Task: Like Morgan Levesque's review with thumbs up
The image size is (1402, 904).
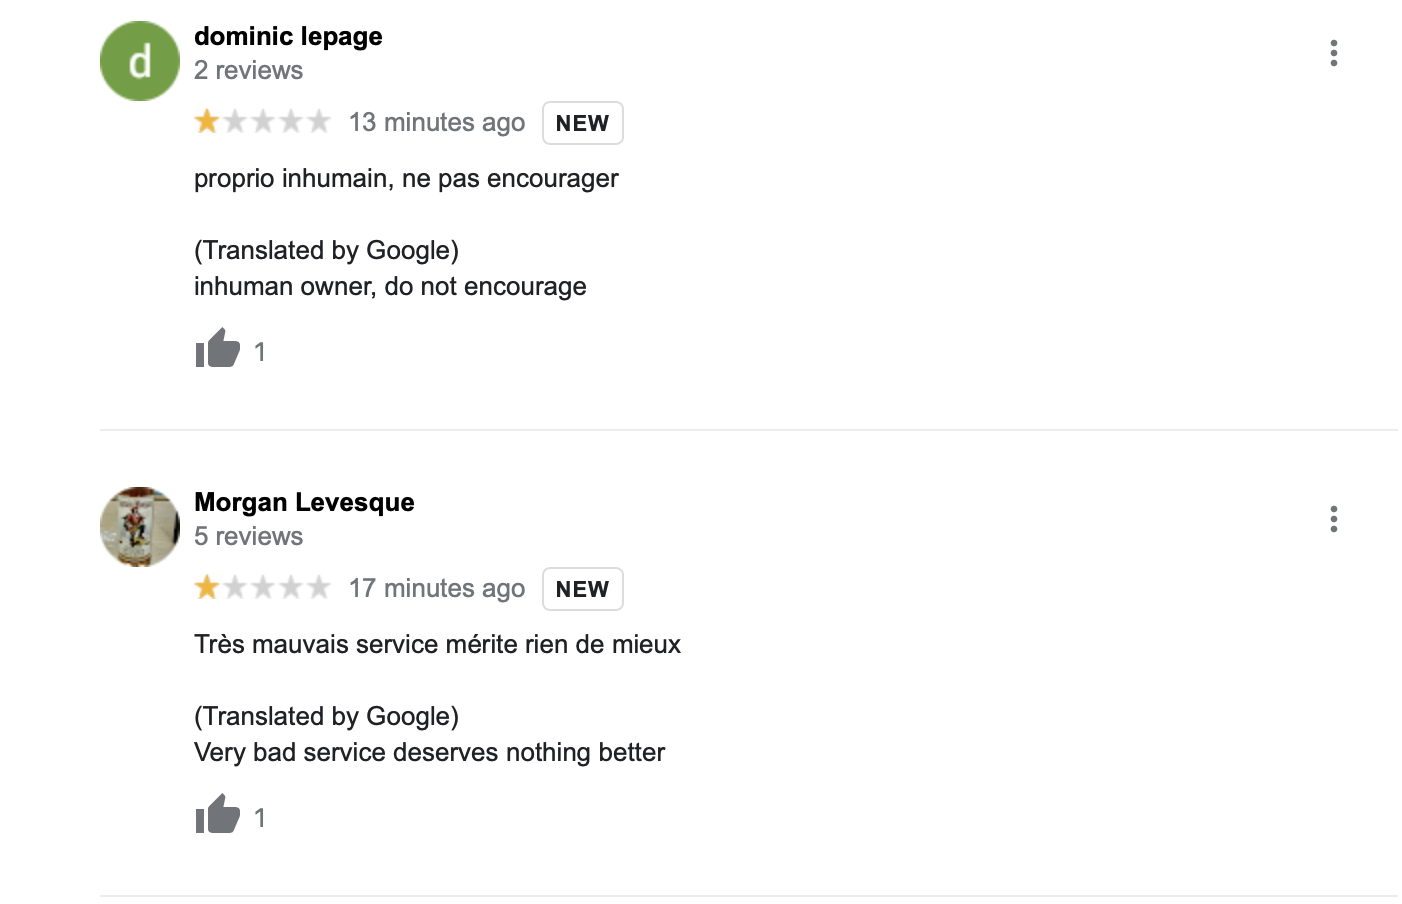Action: (217, 815)
